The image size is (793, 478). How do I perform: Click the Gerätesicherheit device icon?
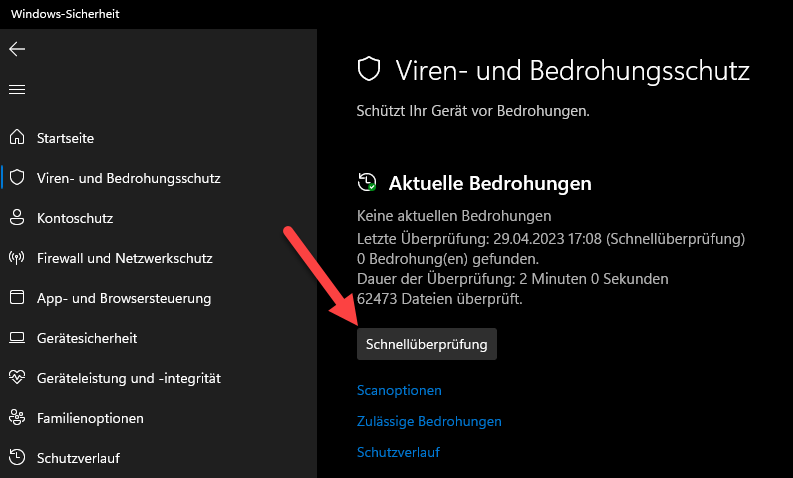pyautogui.click(x=17, y=338)
